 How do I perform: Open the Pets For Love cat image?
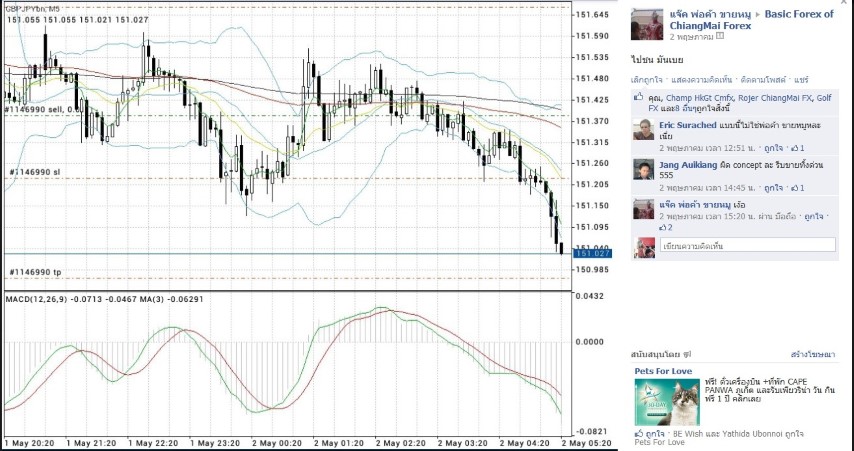667,402
